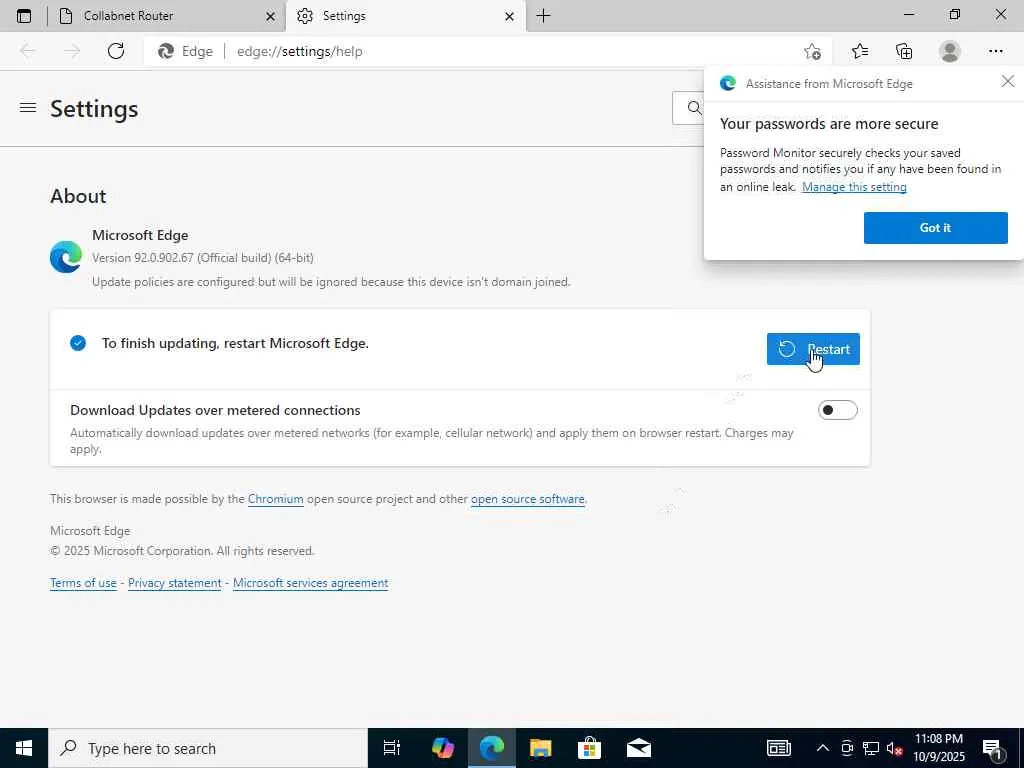Viewport: 1024px width, 768px height.
Task: Open the Privacy statement link
Action: tap(174, 583)
